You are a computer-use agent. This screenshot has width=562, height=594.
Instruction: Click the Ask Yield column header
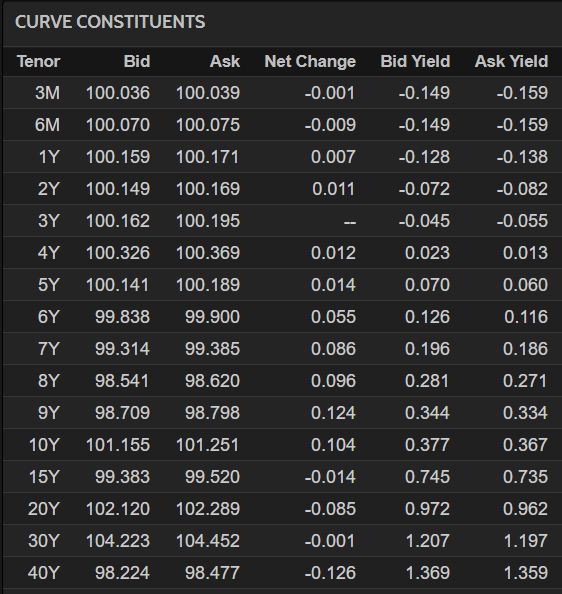pos(511,61)
